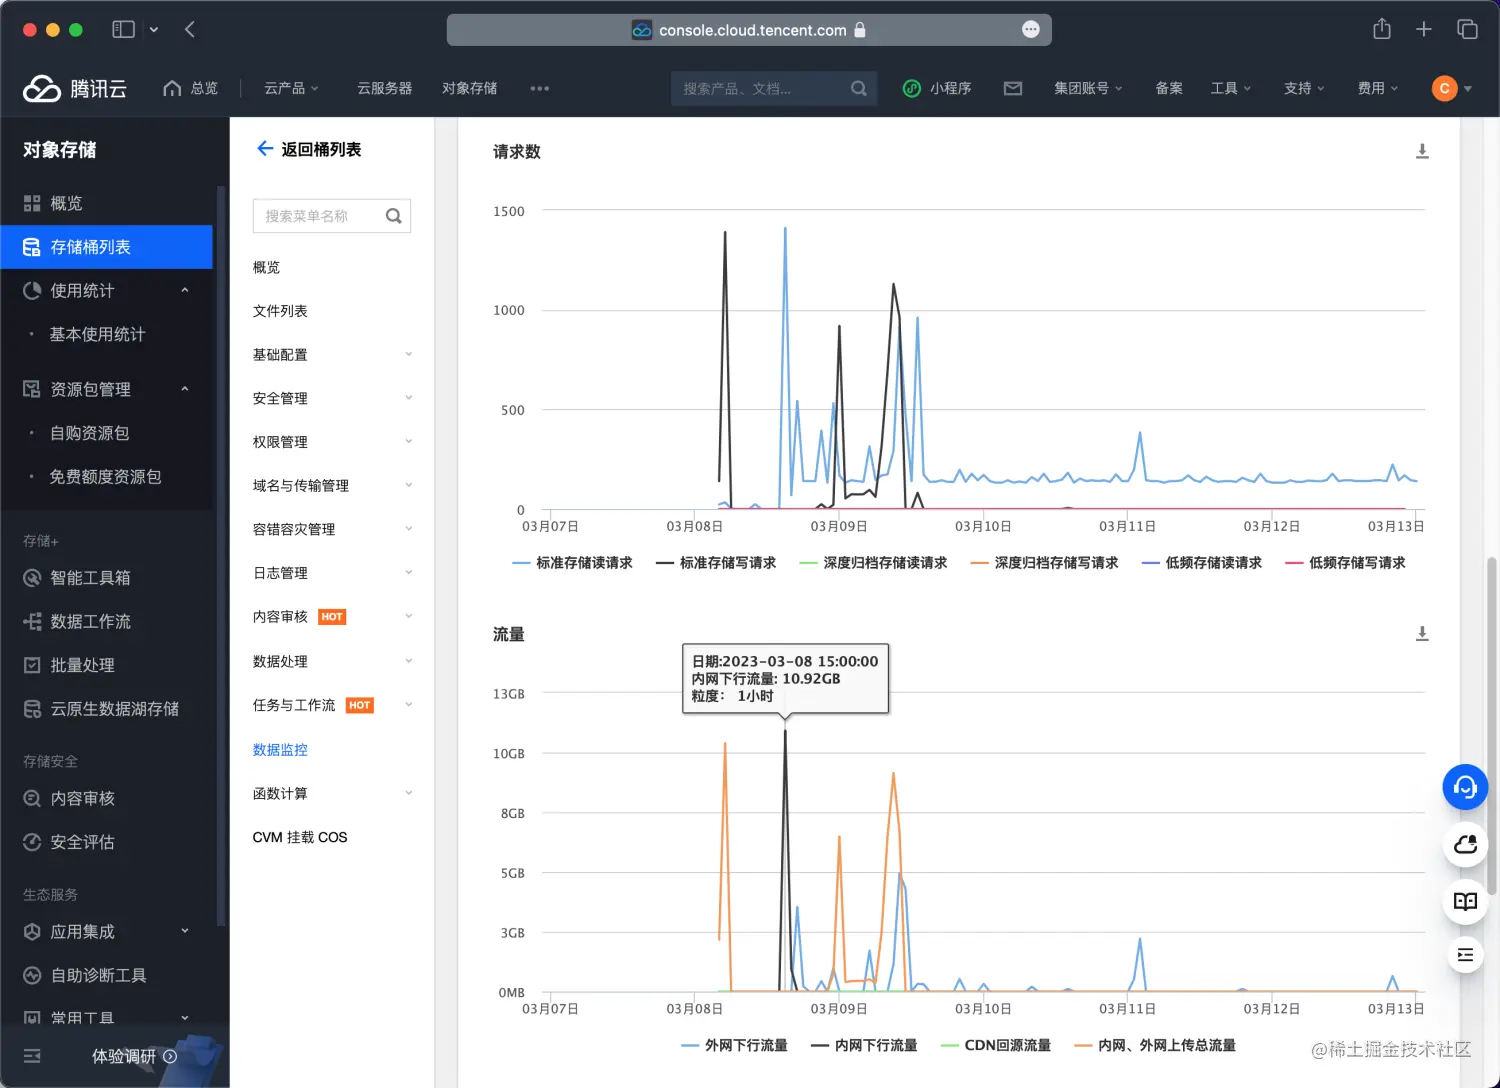Click the floating list menu icon
This screenshot has width=1500, height=1088.
1465,955
